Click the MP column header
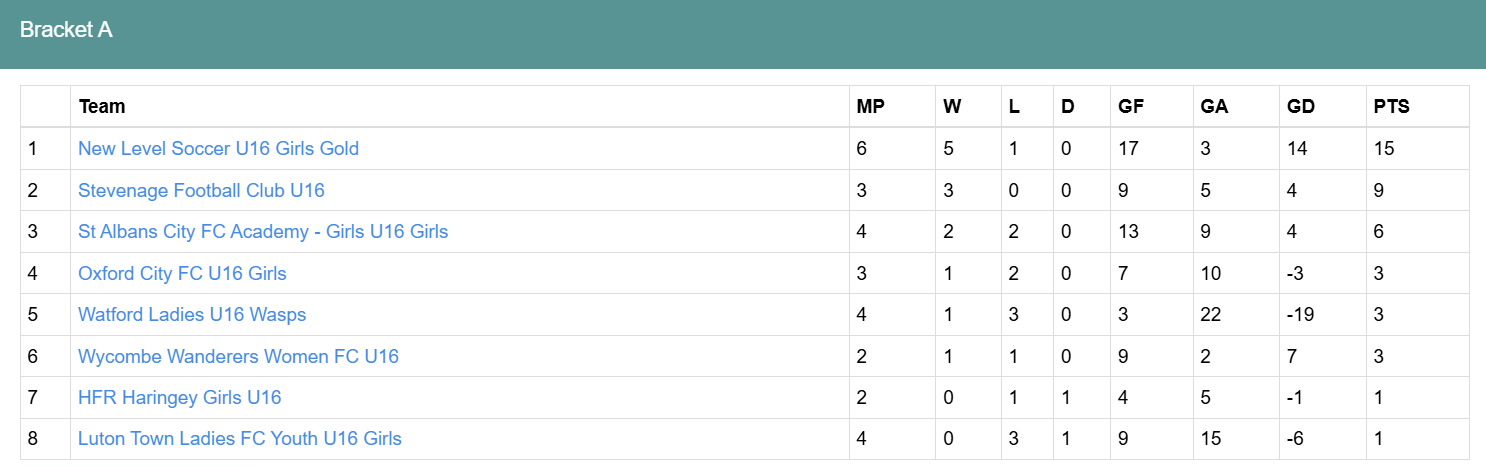 click(871, 107)
